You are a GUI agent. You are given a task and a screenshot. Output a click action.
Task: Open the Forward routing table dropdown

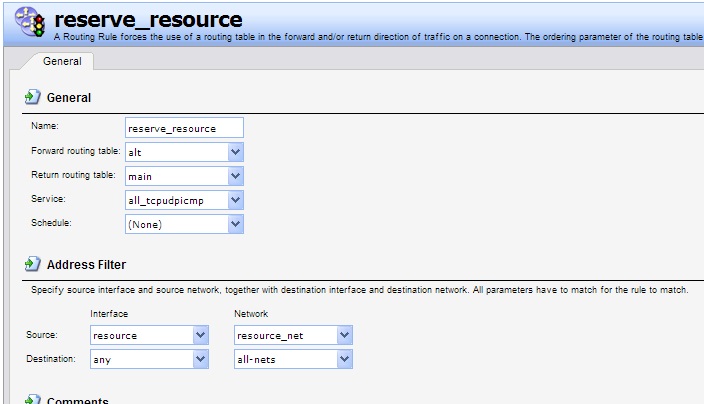235,152
